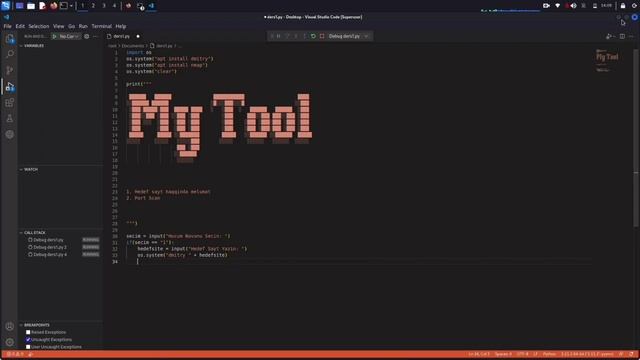
Task: Switch to workspace 3 in top panel
Action: (104, 6)
